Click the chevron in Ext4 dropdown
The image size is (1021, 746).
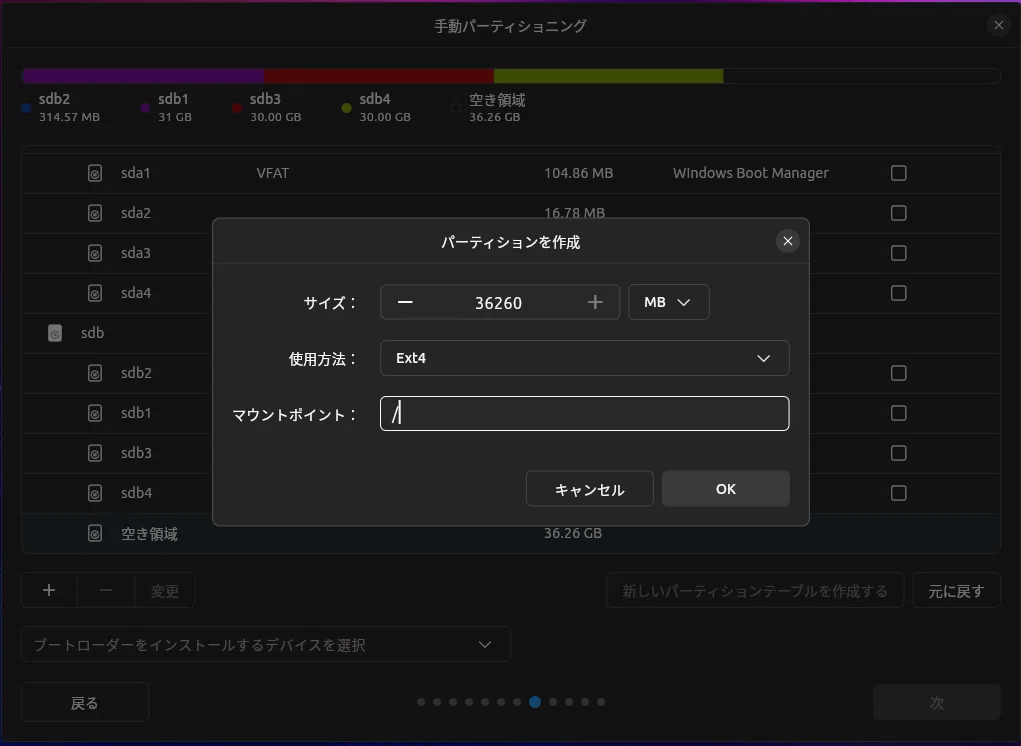pos(763,358)
